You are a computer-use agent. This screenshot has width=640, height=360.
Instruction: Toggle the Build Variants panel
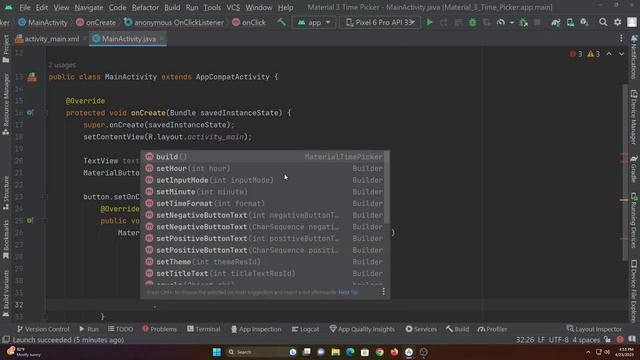click(6, 293)
